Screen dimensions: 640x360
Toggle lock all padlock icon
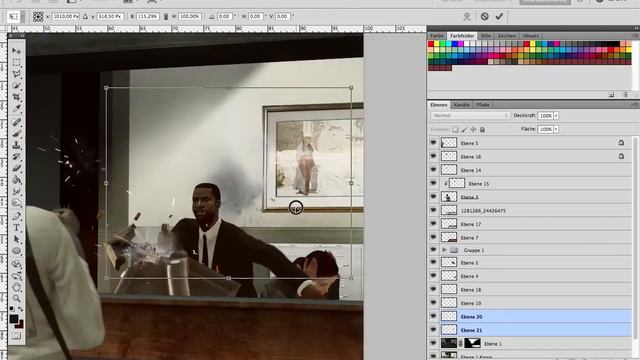pyautogui.click(x=482, y=129)
